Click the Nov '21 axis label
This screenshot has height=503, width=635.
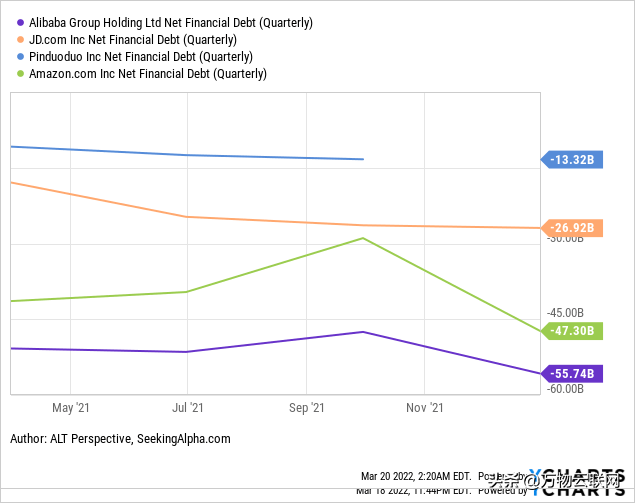click(425, 407)
